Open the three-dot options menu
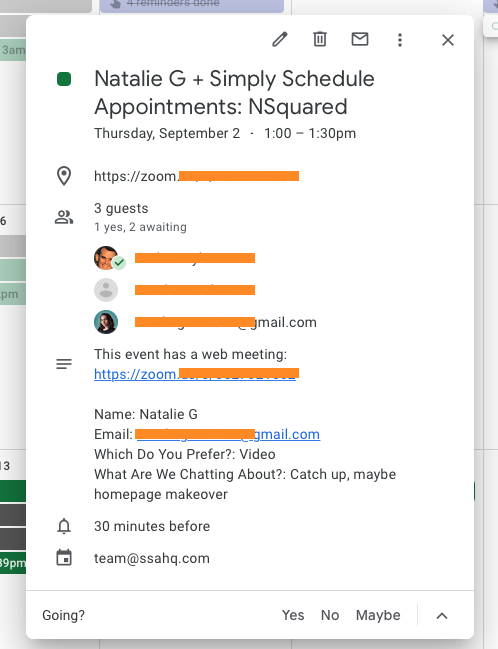498x649 pixels. (x=400, y=40)
